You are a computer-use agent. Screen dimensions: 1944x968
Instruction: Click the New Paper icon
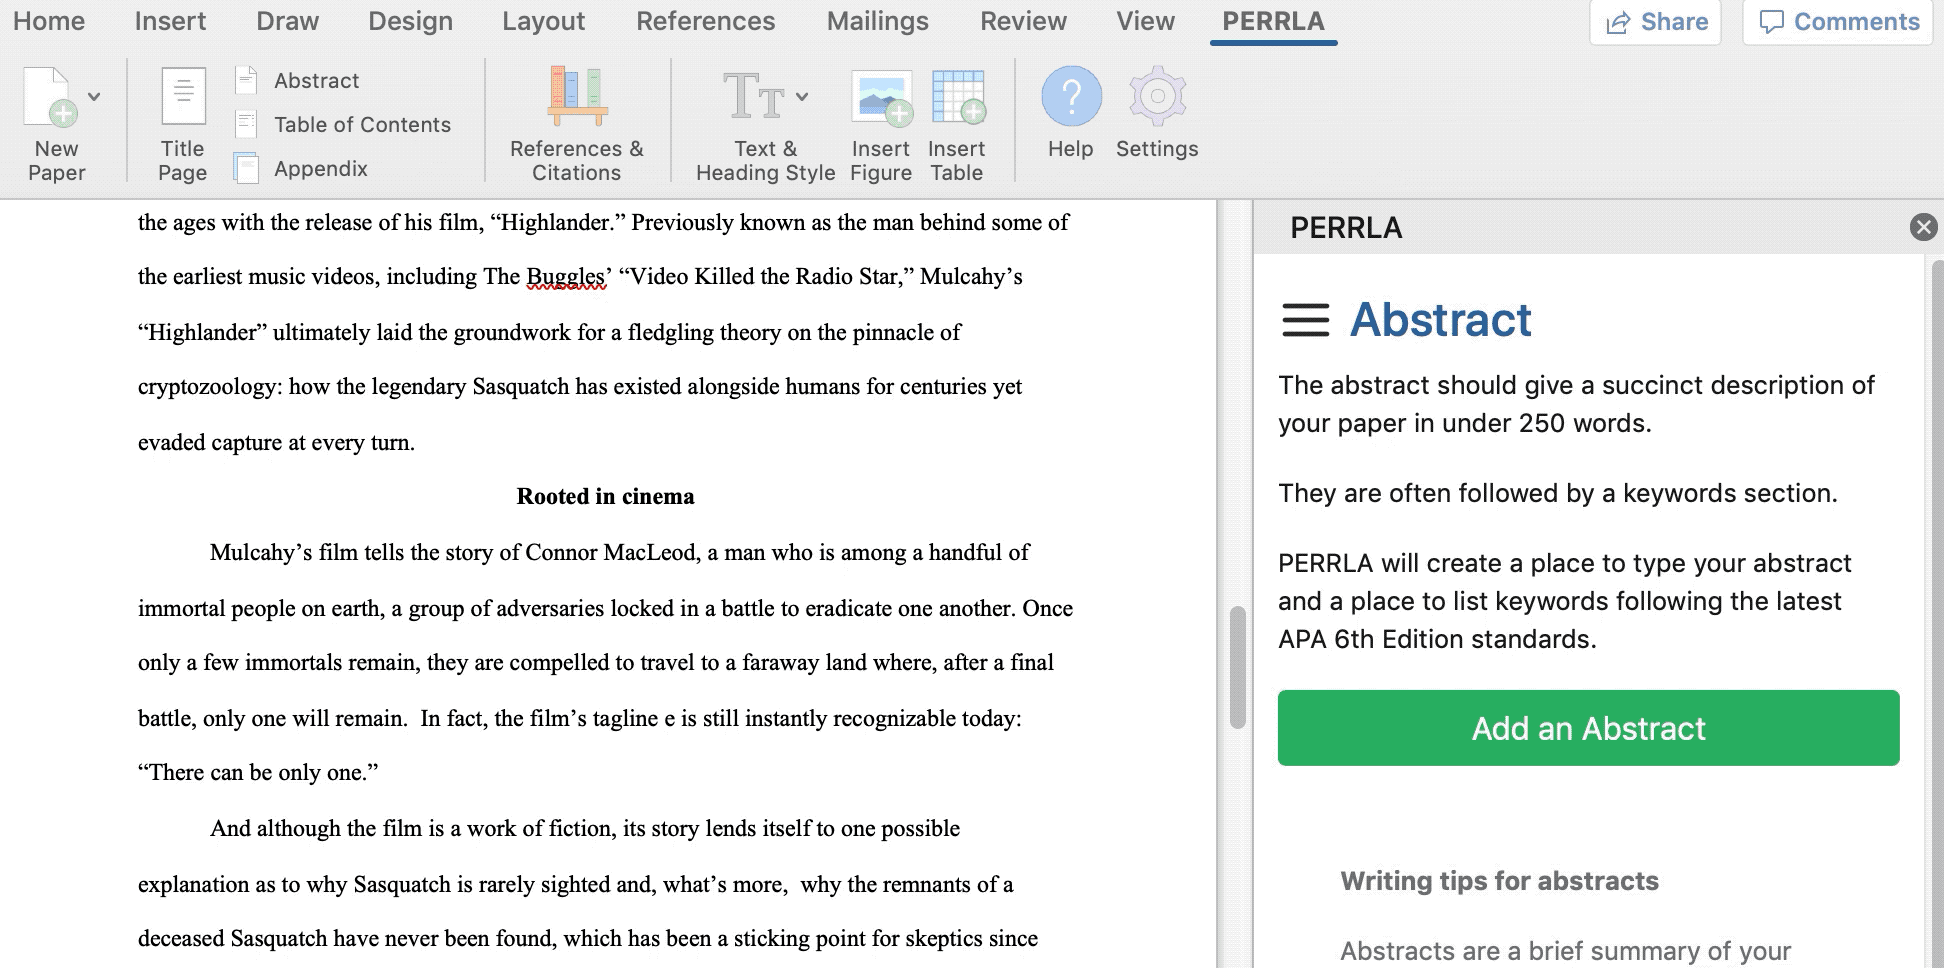(x=49, y=98)
